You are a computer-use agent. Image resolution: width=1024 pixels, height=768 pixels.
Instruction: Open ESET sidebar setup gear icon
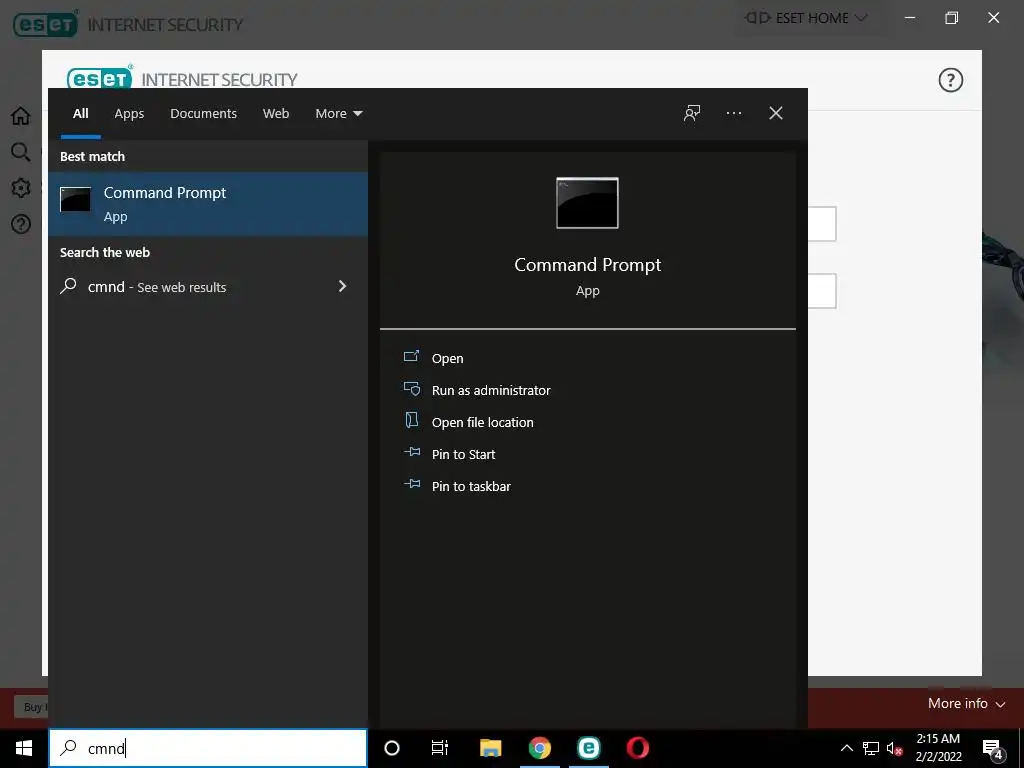click(20, 188)
